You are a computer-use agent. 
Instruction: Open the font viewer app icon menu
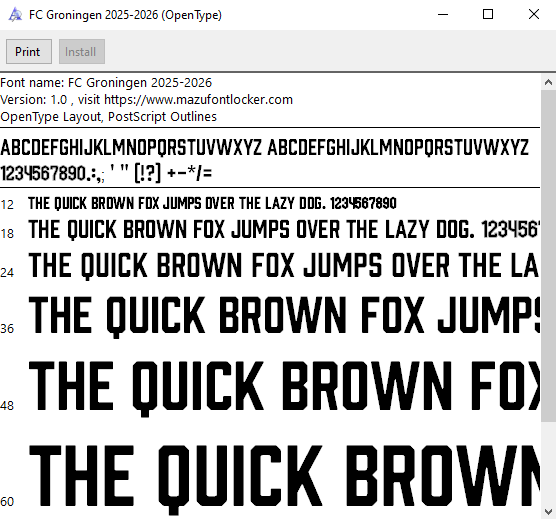[15, 15]
